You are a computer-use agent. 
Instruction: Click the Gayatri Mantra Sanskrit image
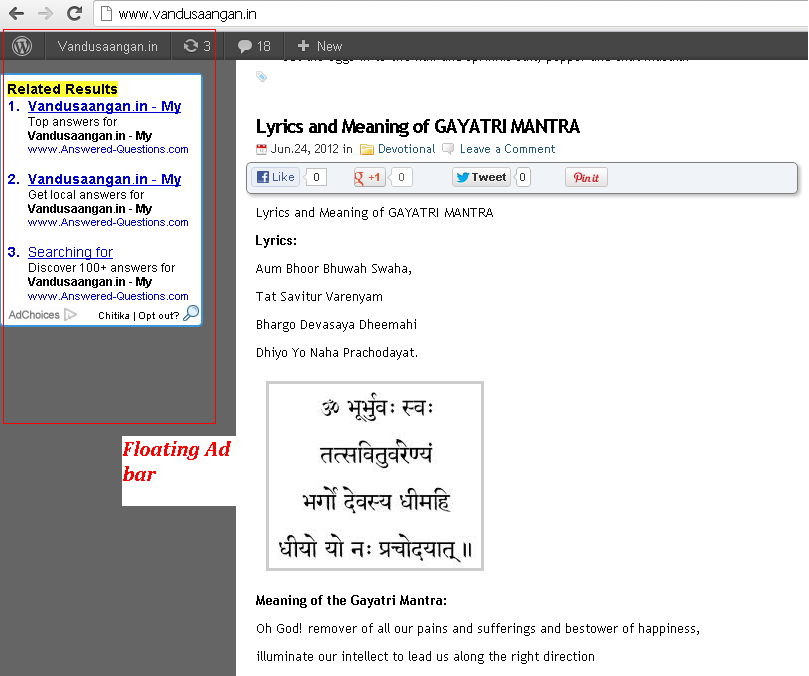click(375, 476)
